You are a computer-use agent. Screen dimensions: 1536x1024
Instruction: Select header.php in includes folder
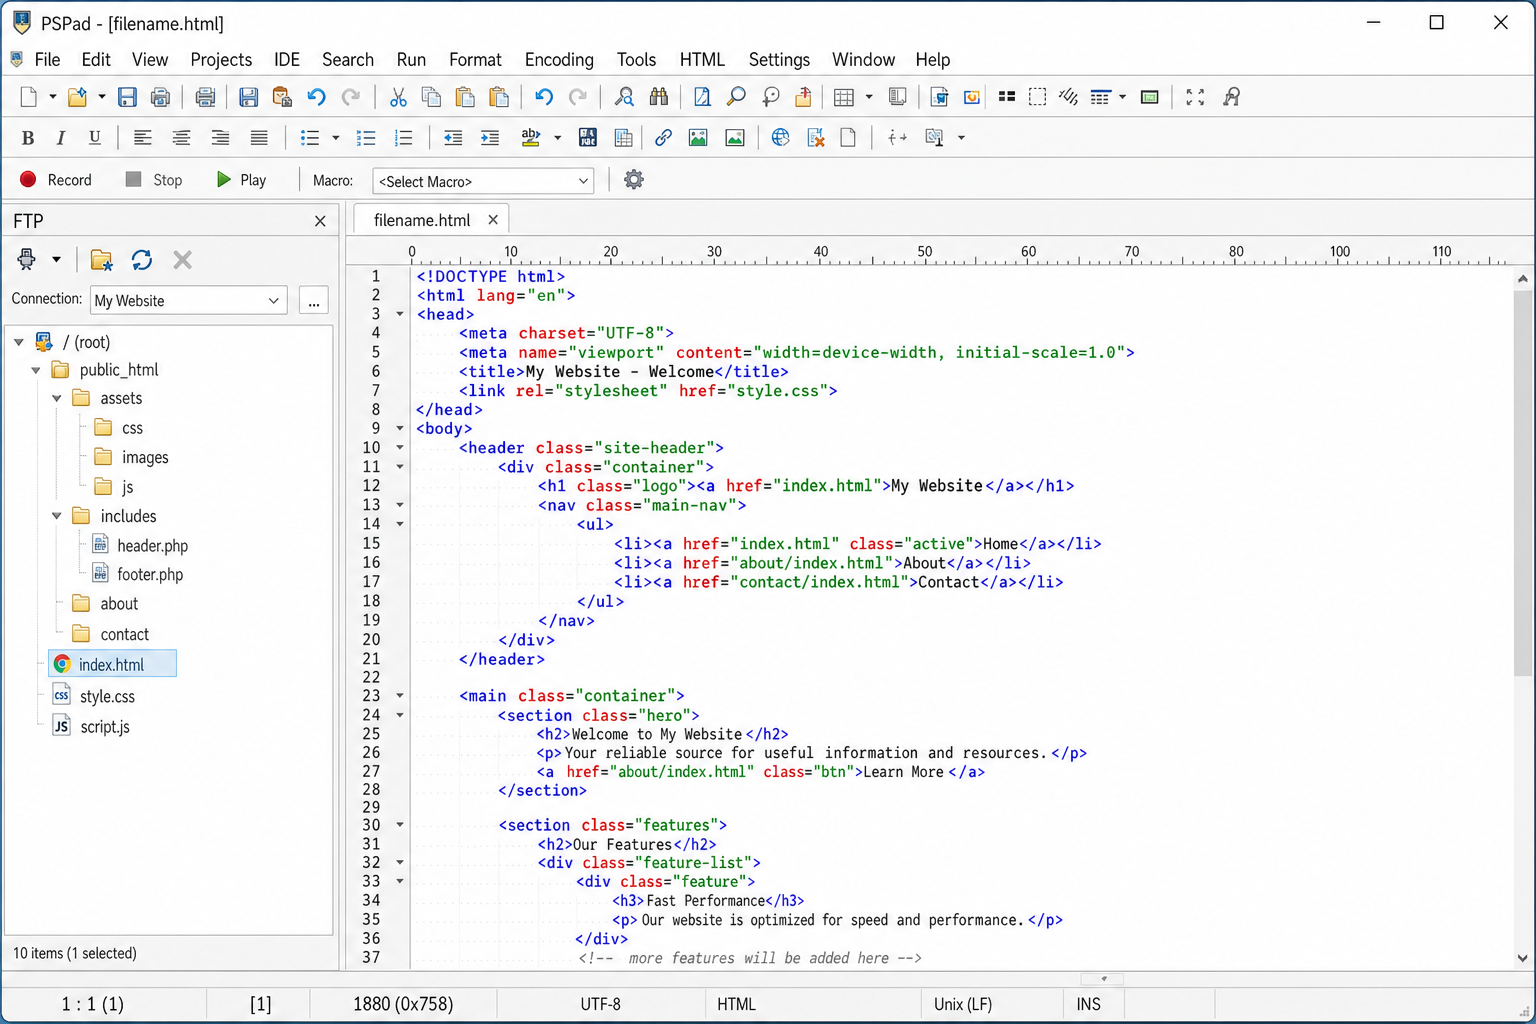pos(140,545)
